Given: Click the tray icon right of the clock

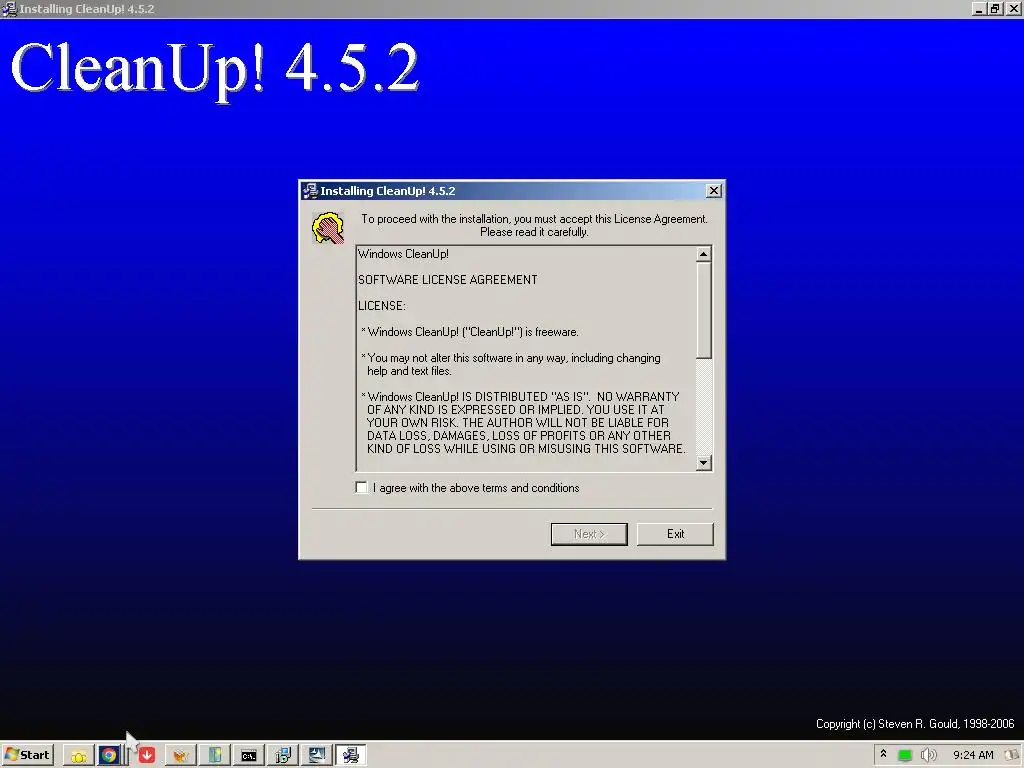Looking at the screenshot, I should [x=1012, y=756].
